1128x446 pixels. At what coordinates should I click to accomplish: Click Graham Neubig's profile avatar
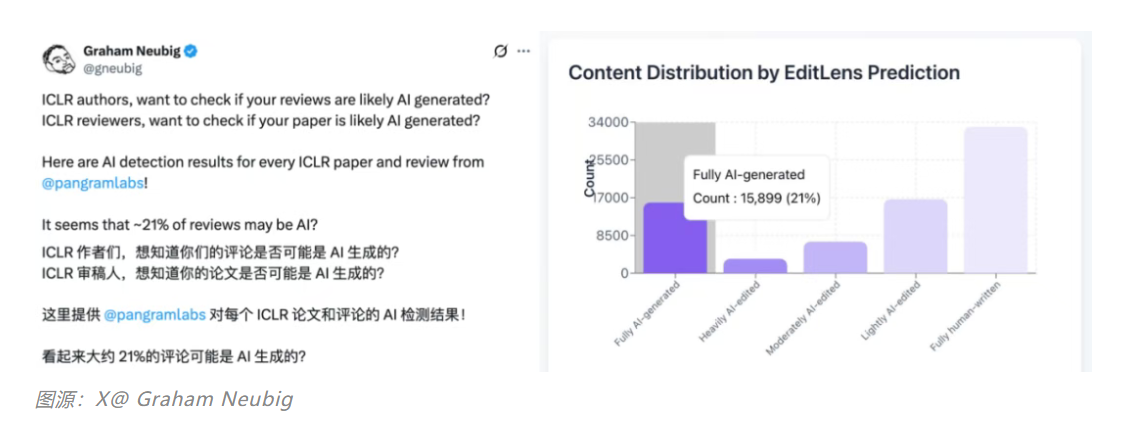59,58
